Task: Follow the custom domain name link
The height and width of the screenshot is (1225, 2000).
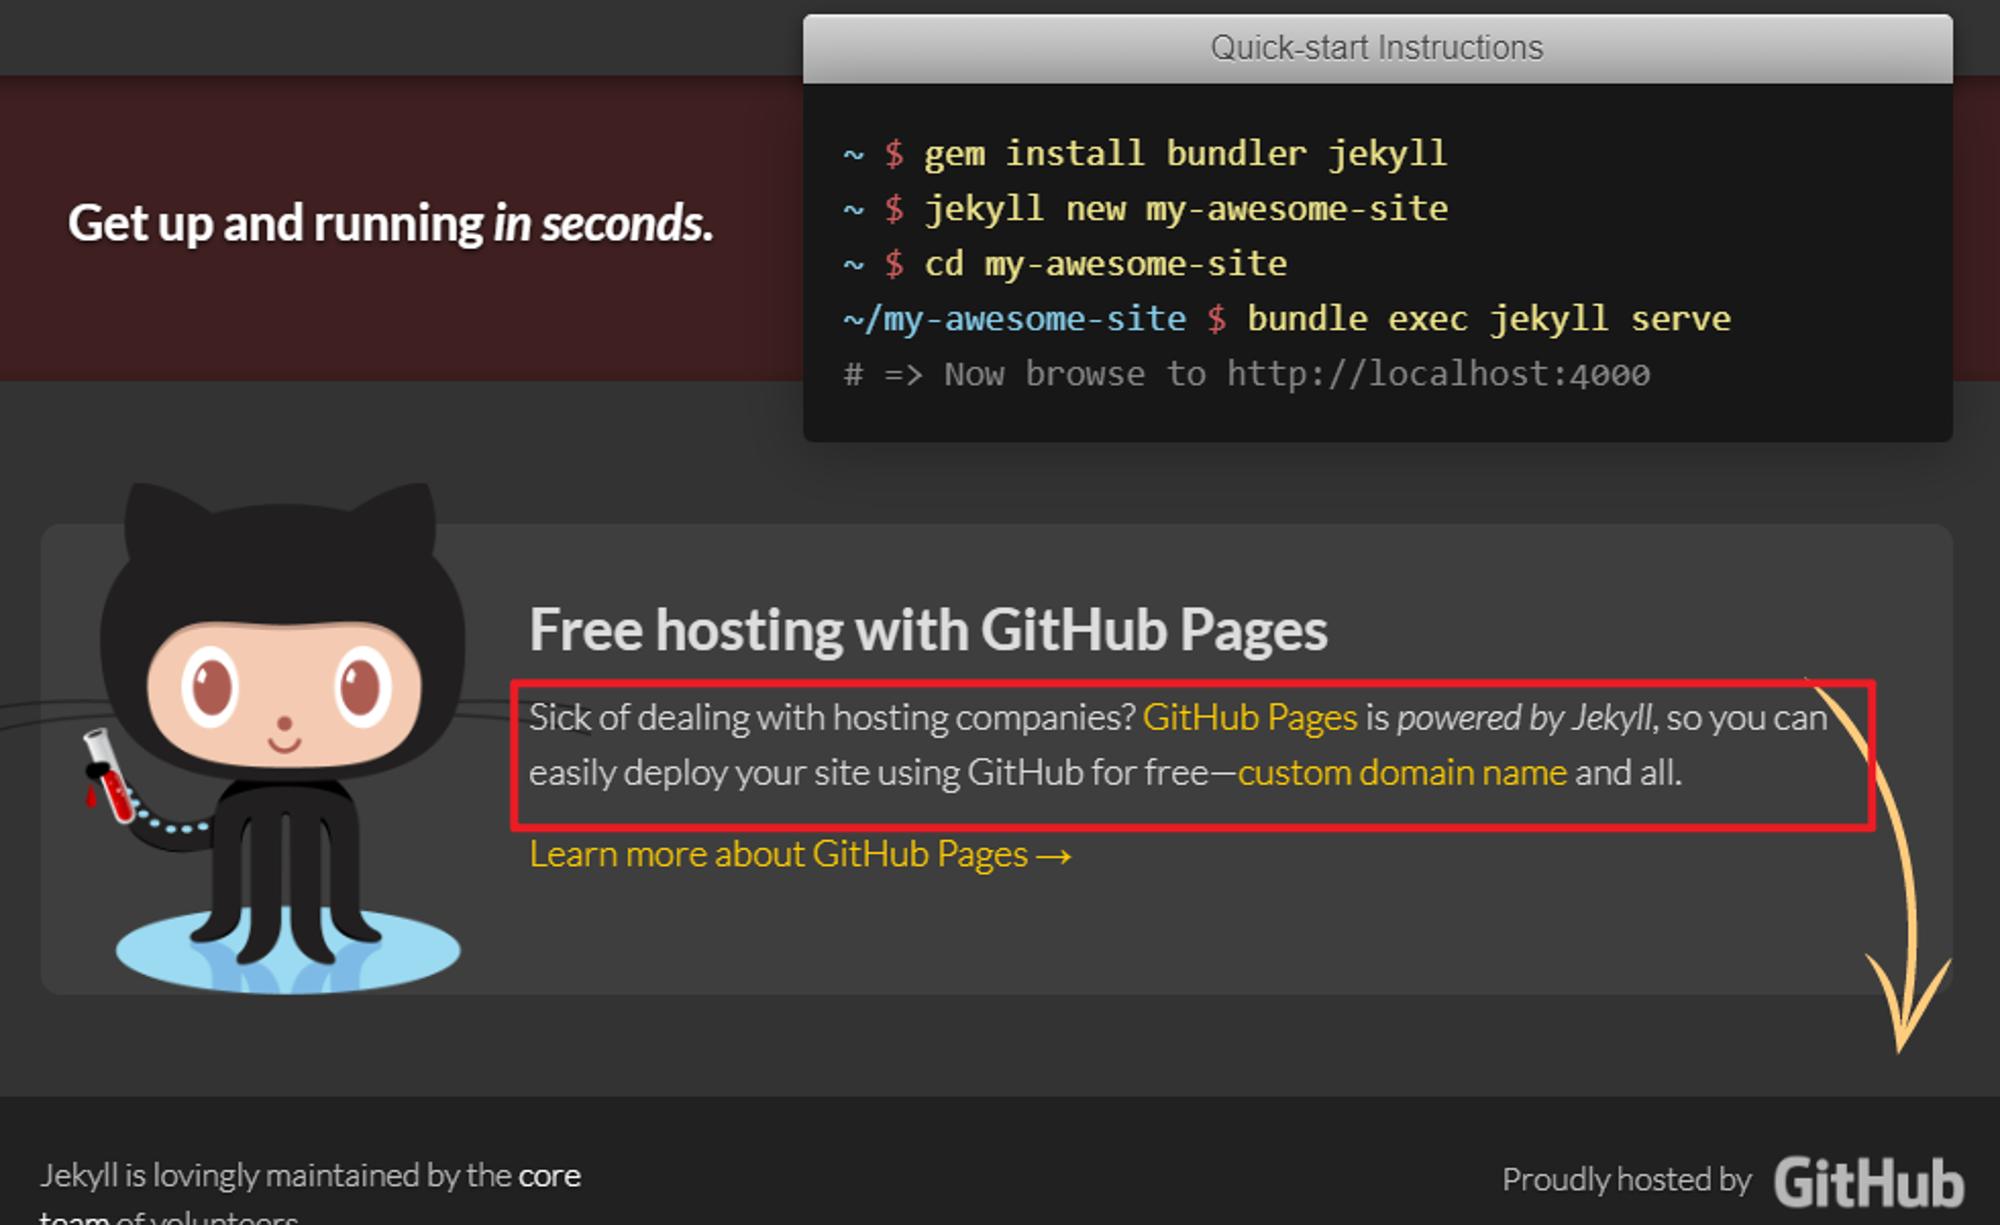Action: 1402,773
